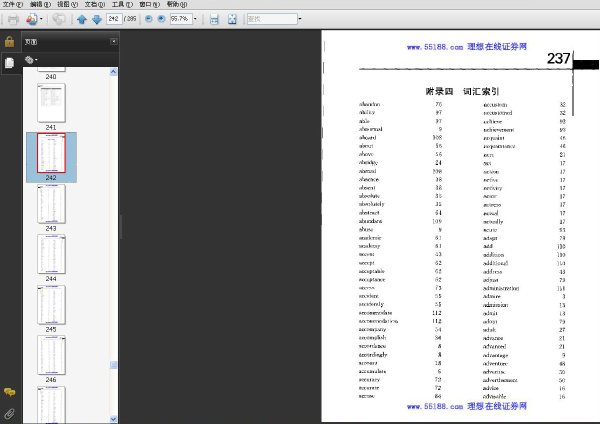The height and width of the screenshot is (424, 600).
Task: Click the index word 'additional'
Action: coord(495,263)
